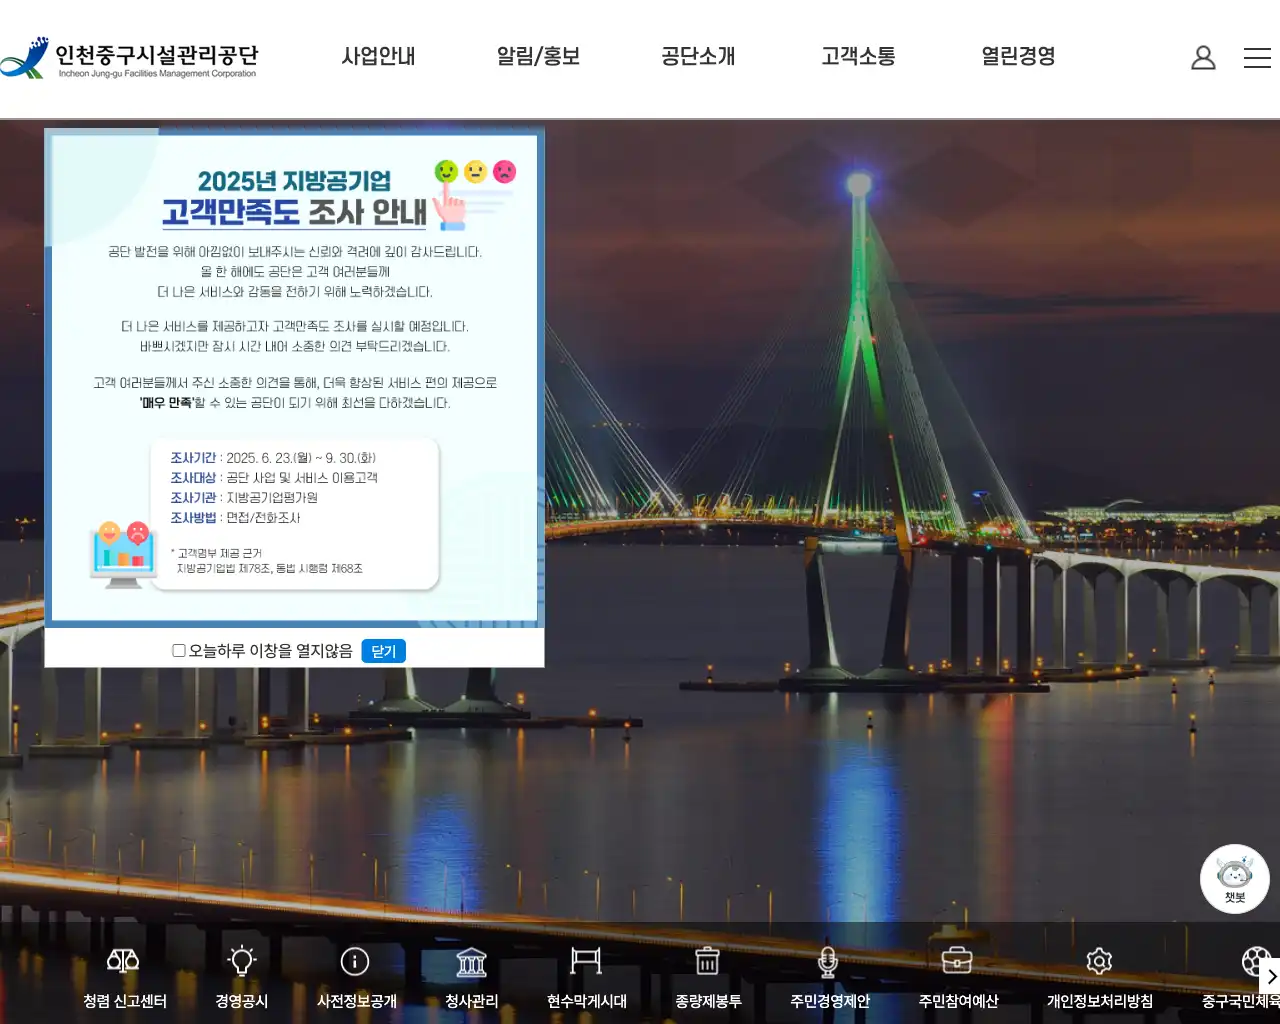
Task: Open the 사업안내 navigation menu
Action: [379, 57]
